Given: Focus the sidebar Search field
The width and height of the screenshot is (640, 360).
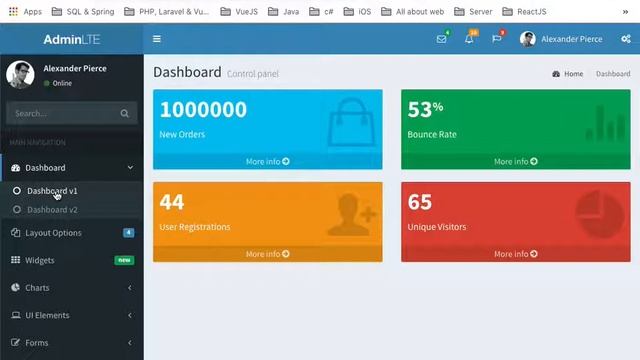Looking at the screenshot, I should click(64, 113).
